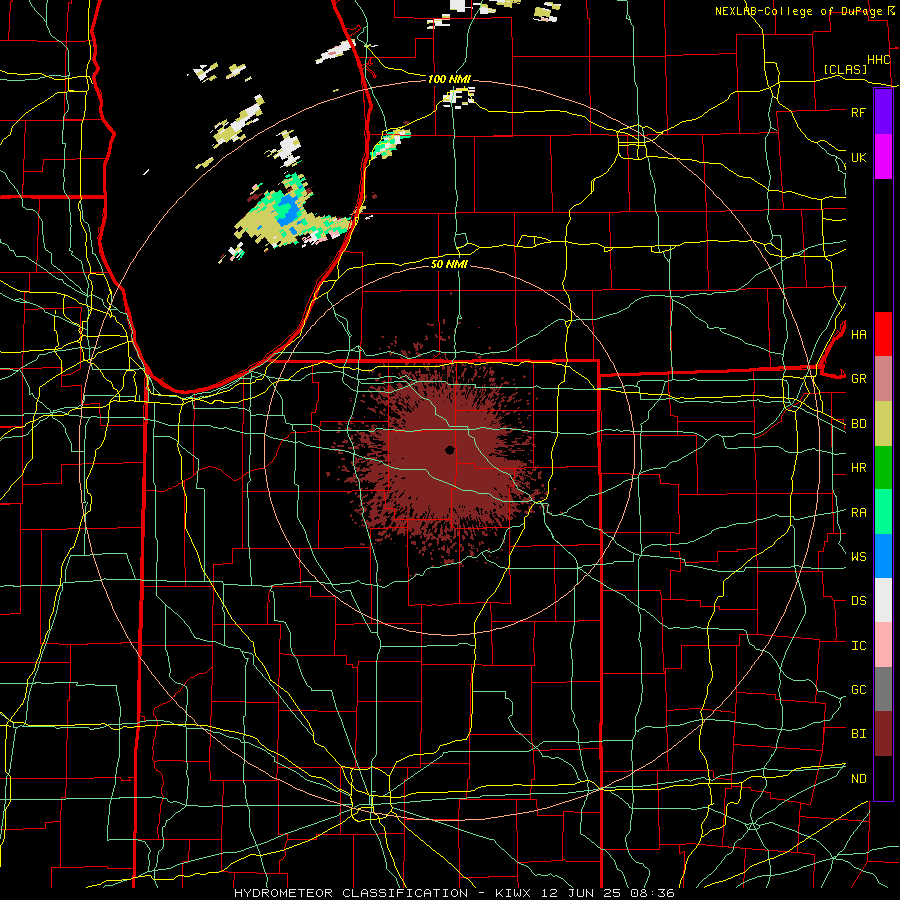
Task: Click the 'KIWX' station identifier text
Action: [x=513, y=893]
